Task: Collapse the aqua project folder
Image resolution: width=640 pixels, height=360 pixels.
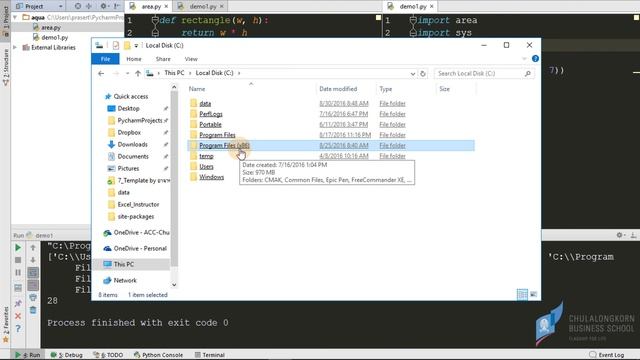Action: (x=15, y=18)
